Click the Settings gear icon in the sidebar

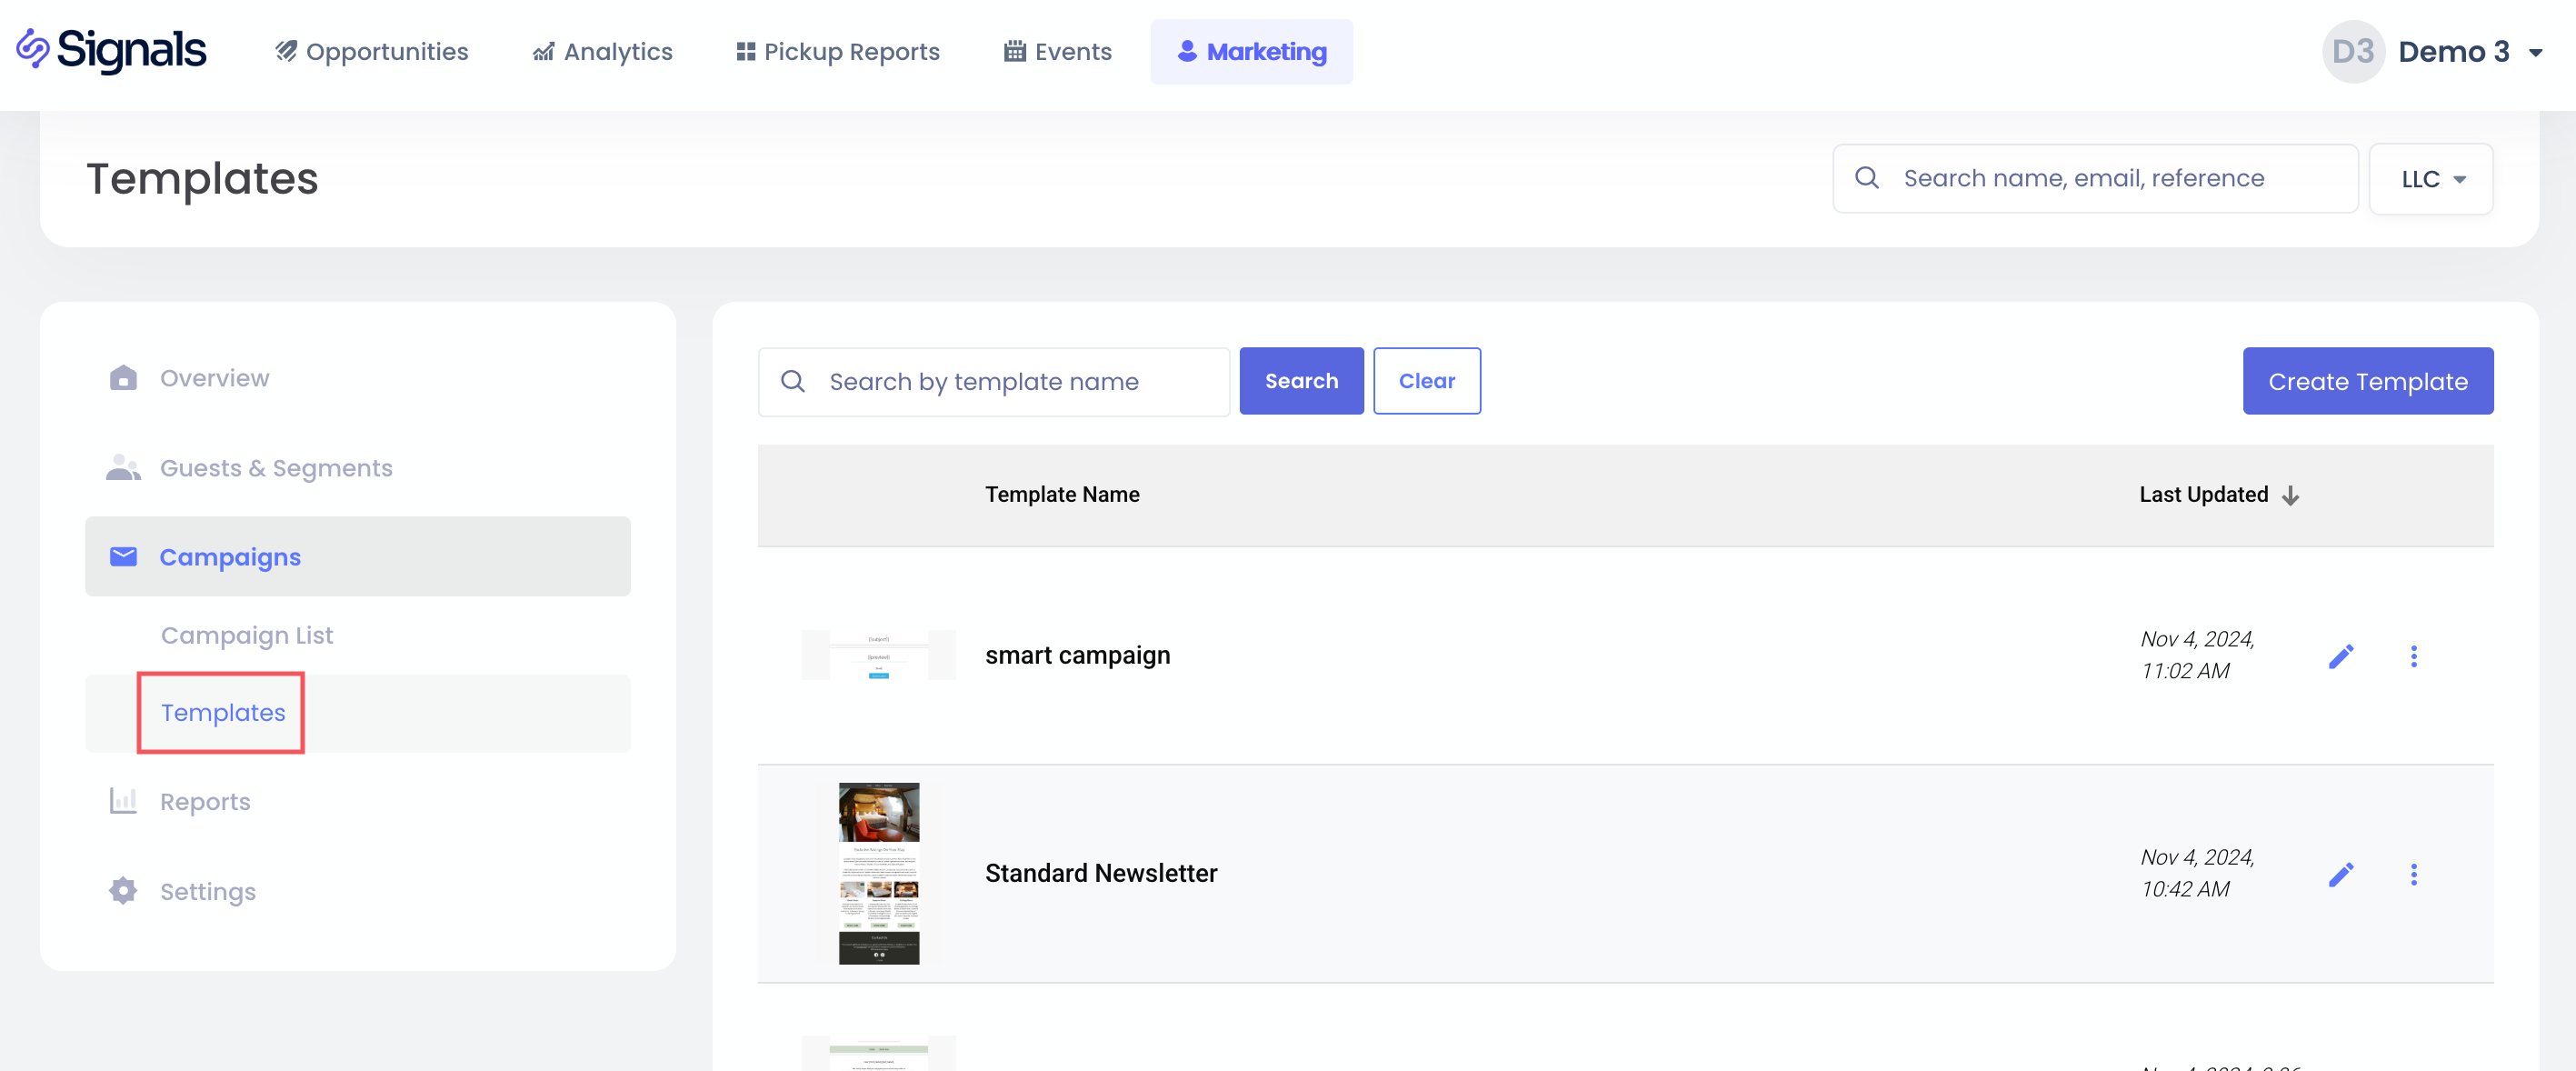coord(123,891)
